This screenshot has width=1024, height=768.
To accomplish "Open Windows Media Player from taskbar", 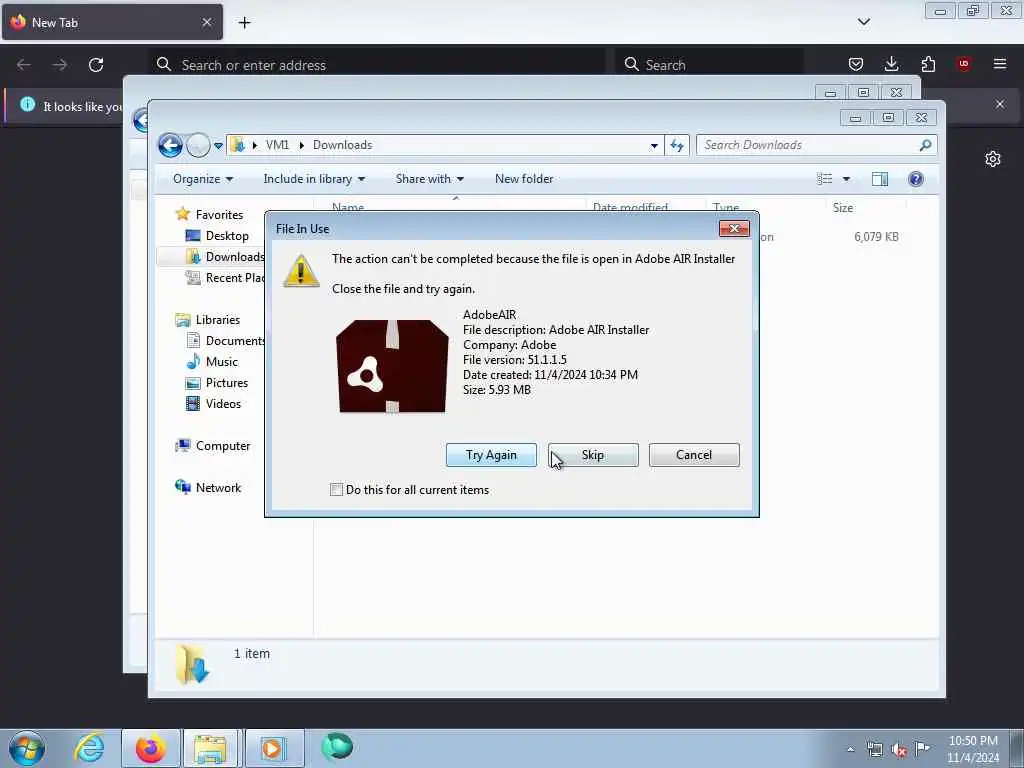I will (274, 748).
